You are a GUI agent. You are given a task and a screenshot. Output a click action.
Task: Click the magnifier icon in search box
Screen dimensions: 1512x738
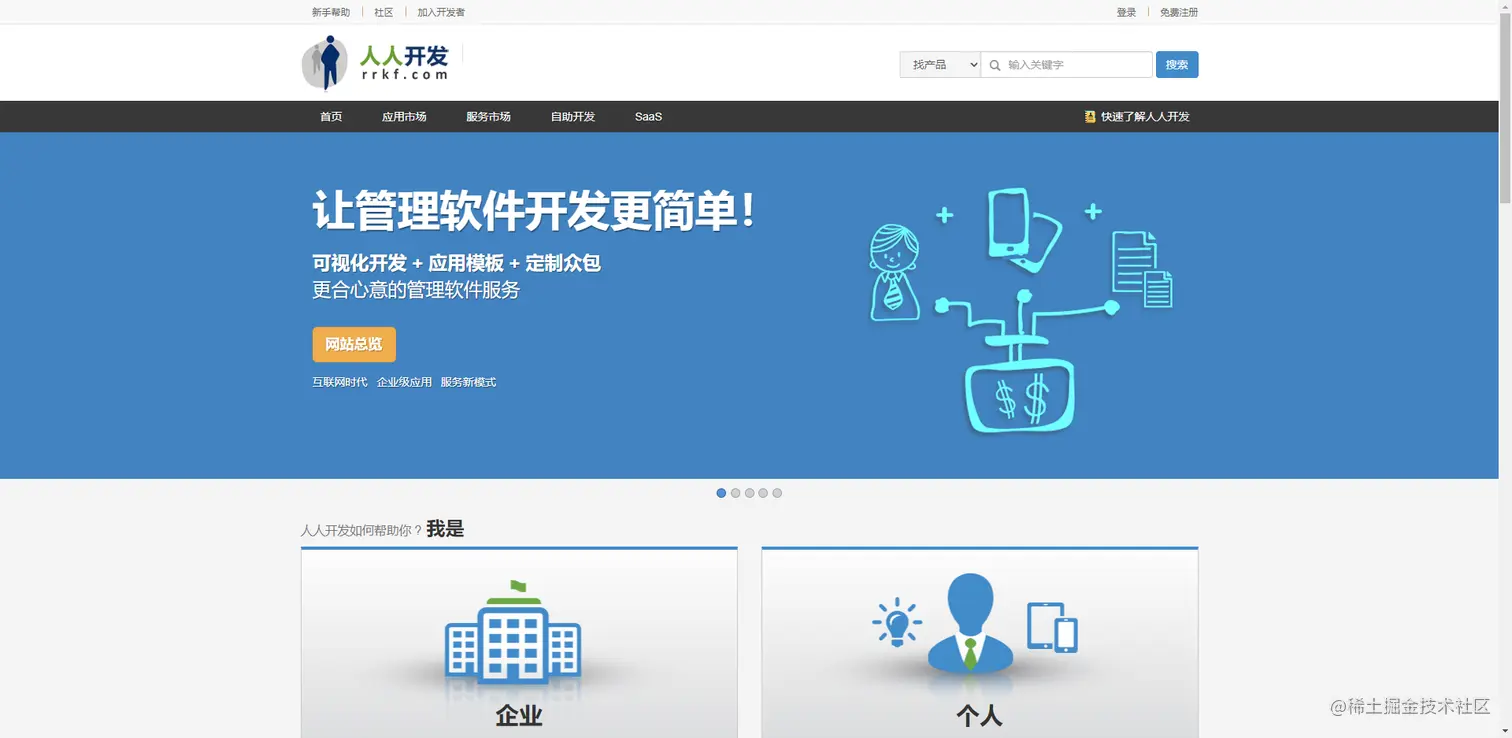click(x=995, y=65)
